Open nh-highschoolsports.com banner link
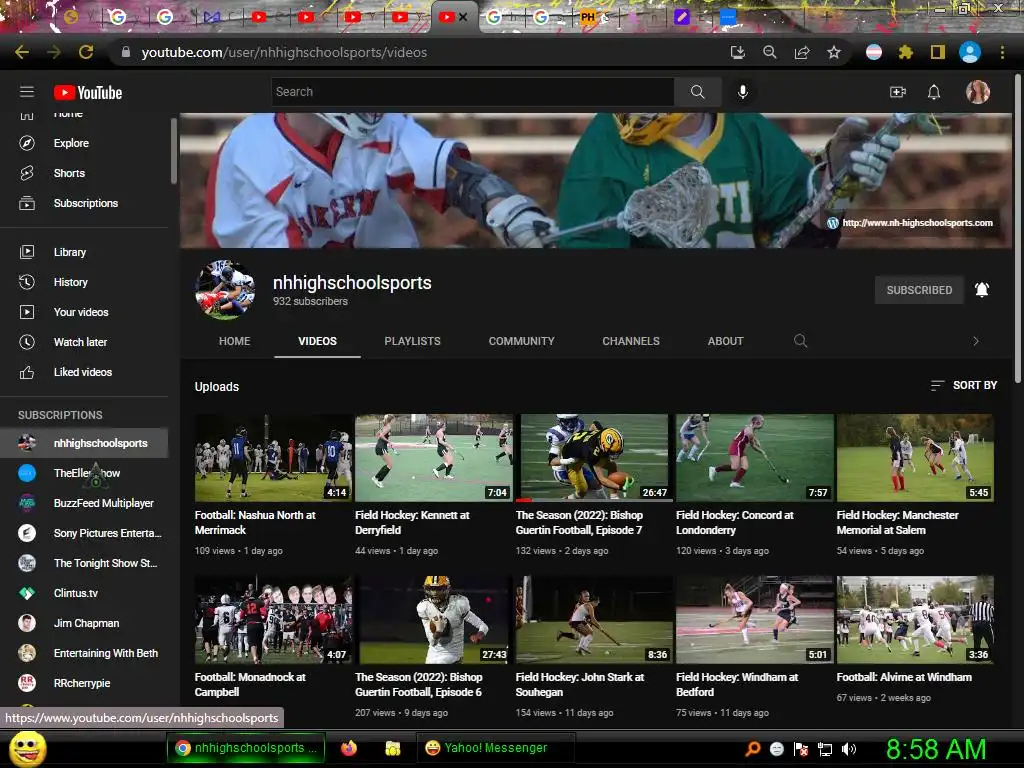The width and height of the screenshot is (1024, 768). pyautogui.click(x=910, y=223)
